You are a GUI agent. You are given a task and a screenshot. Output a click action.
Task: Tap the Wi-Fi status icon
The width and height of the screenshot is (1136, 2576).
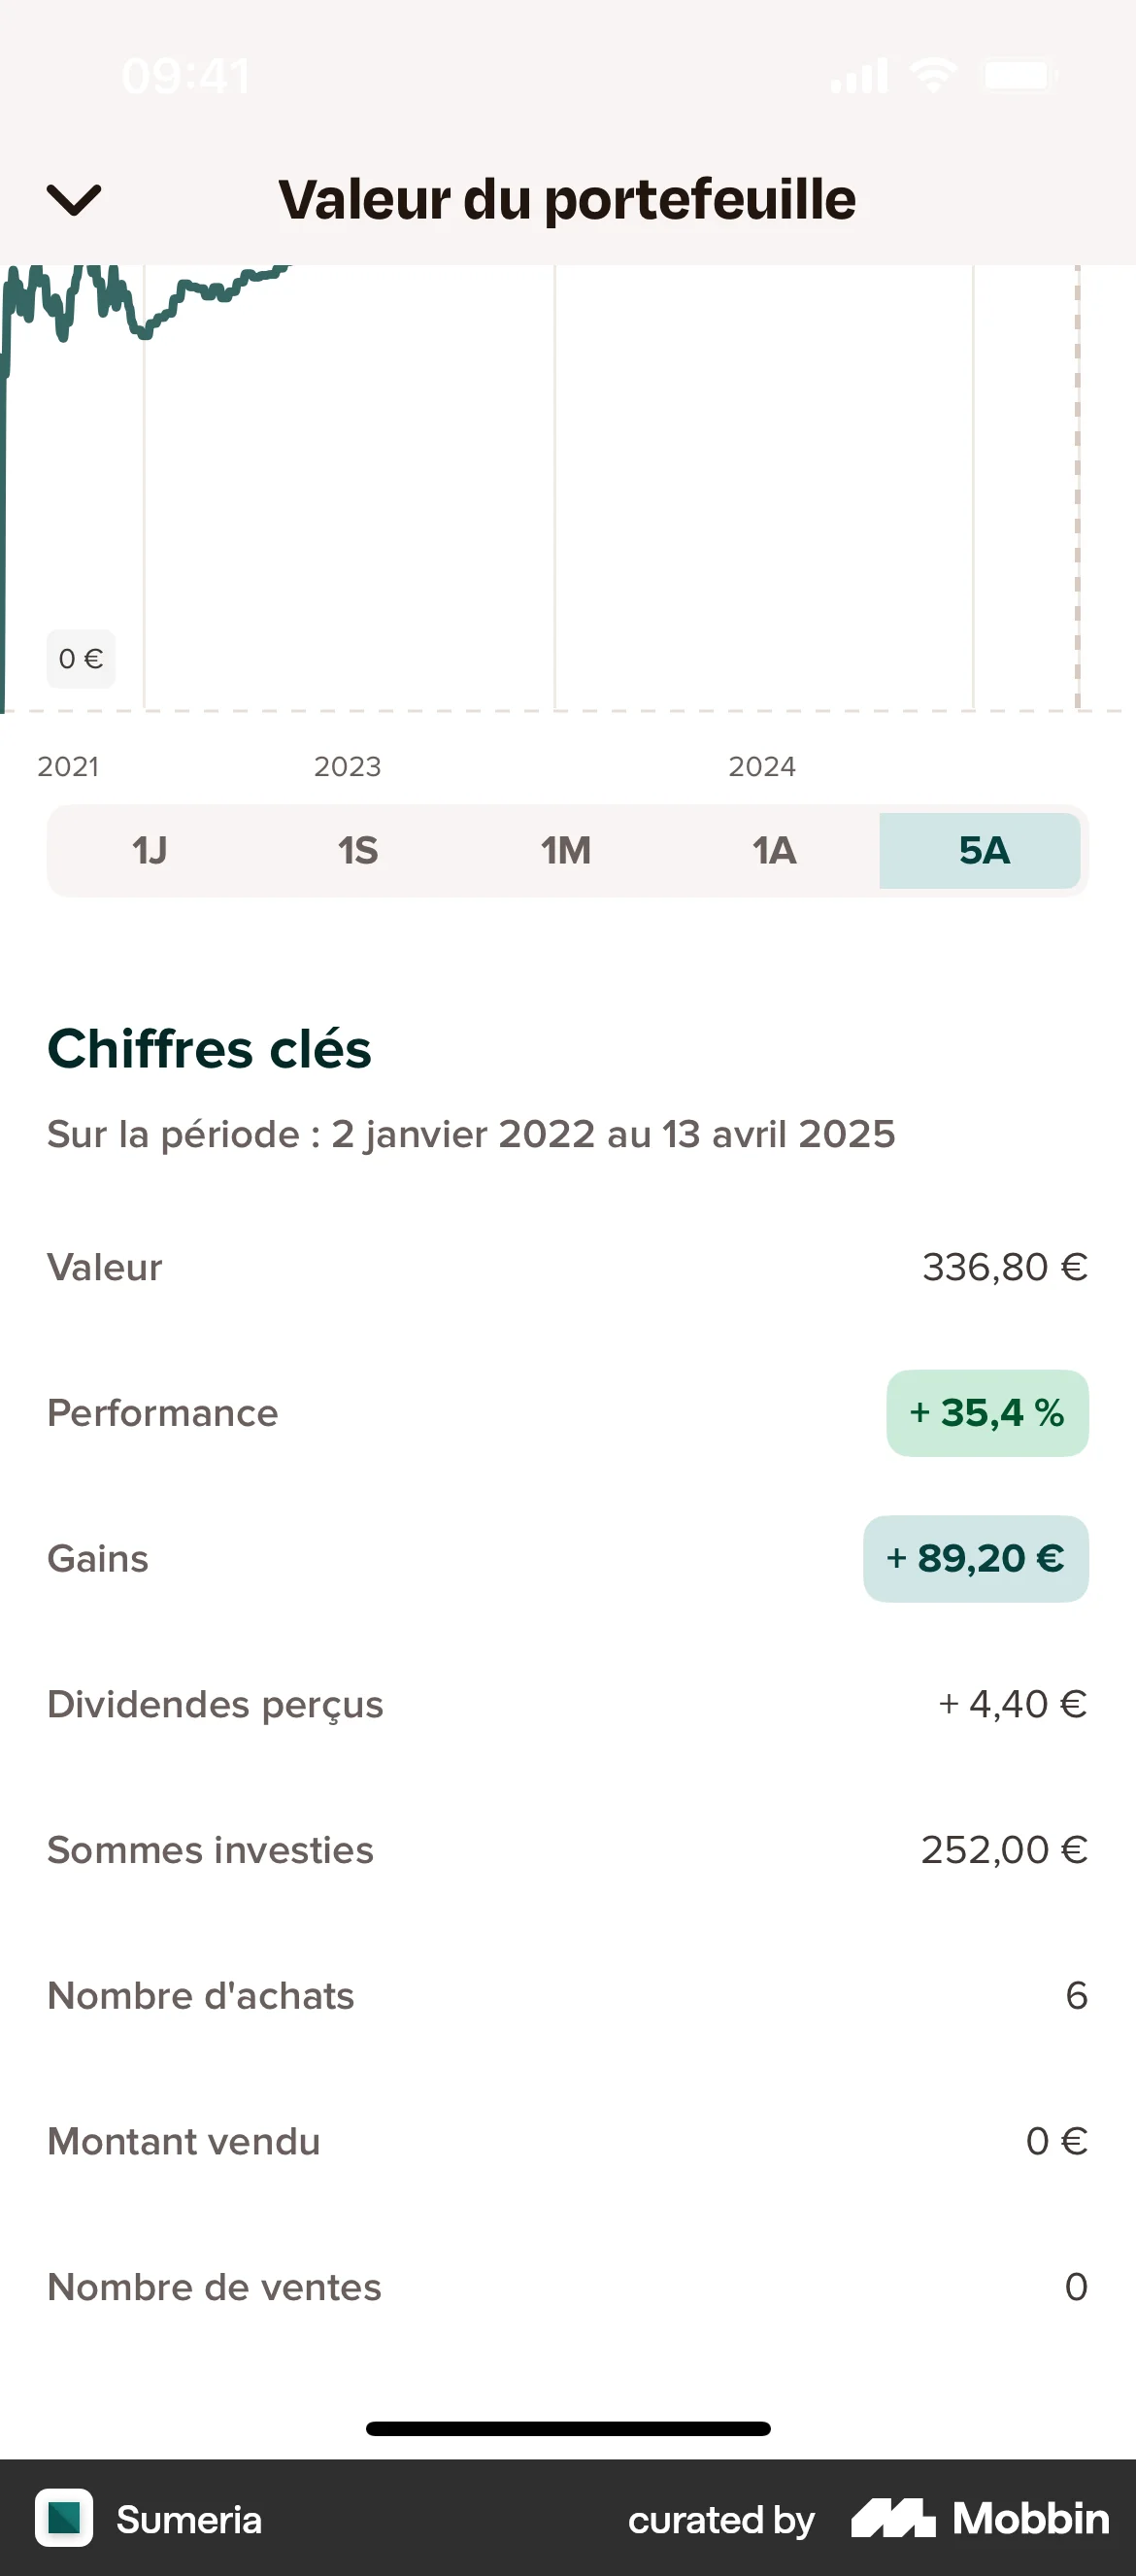coord(933,75)
